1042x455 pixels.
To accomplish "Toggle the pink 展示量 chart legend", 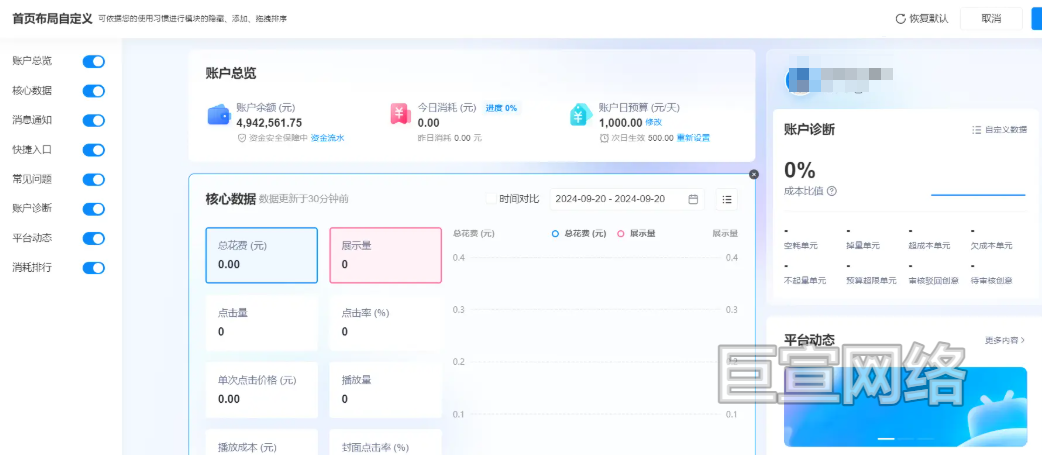I will [x=636, y=234].
